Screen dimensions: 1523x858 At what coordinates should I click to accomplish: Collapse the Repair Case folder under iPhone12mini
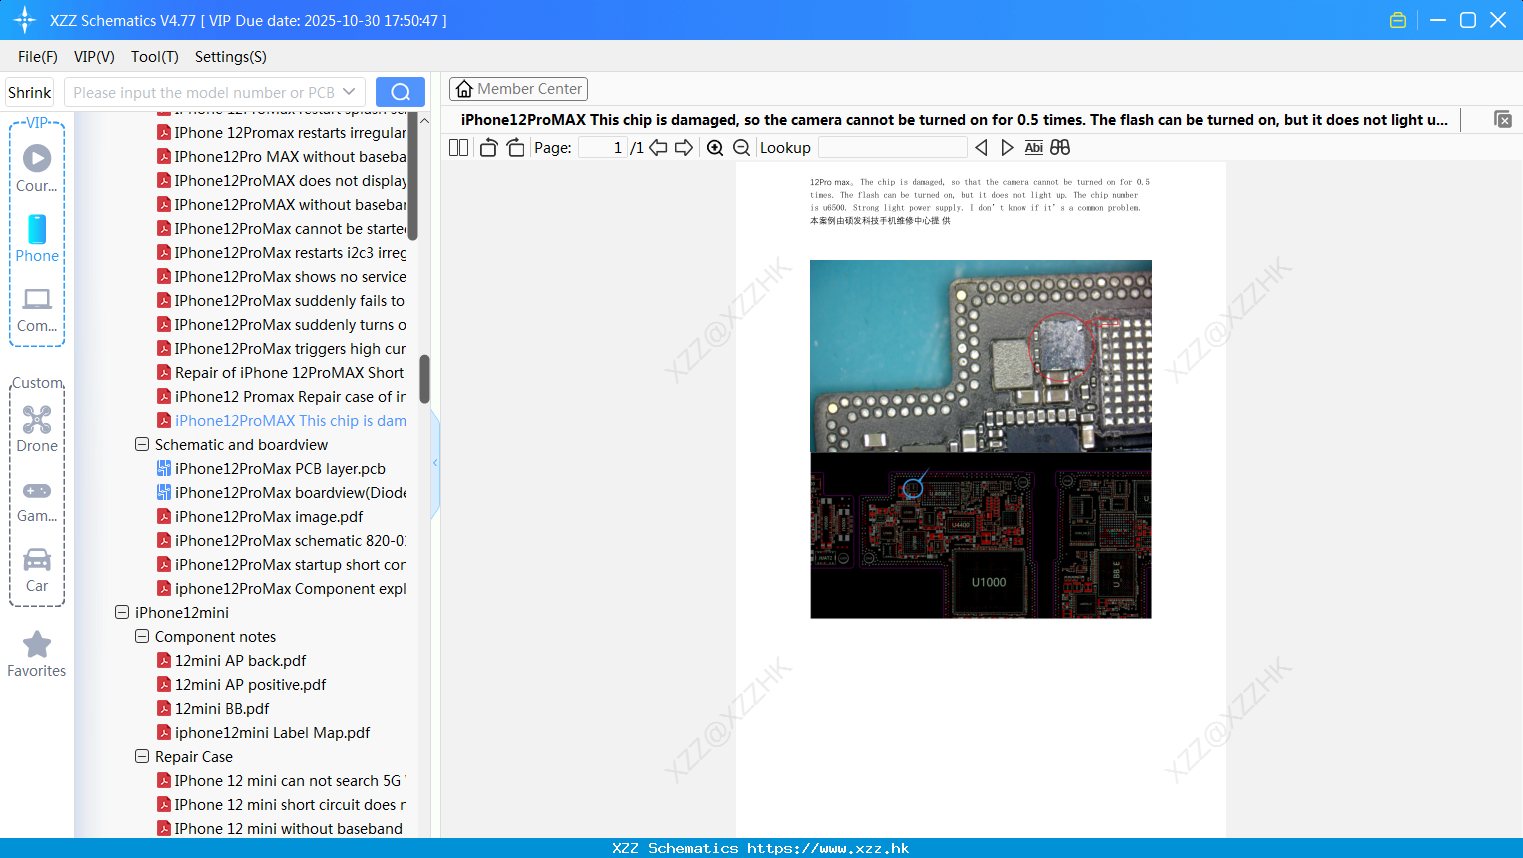[x=142, y=756]
